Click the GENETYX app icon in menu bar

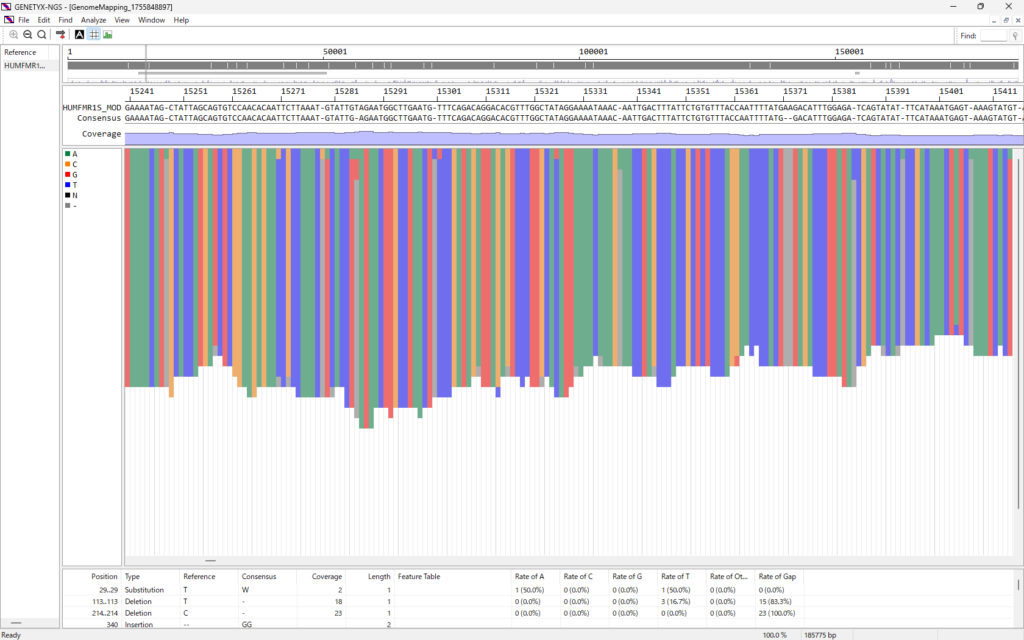8,20
